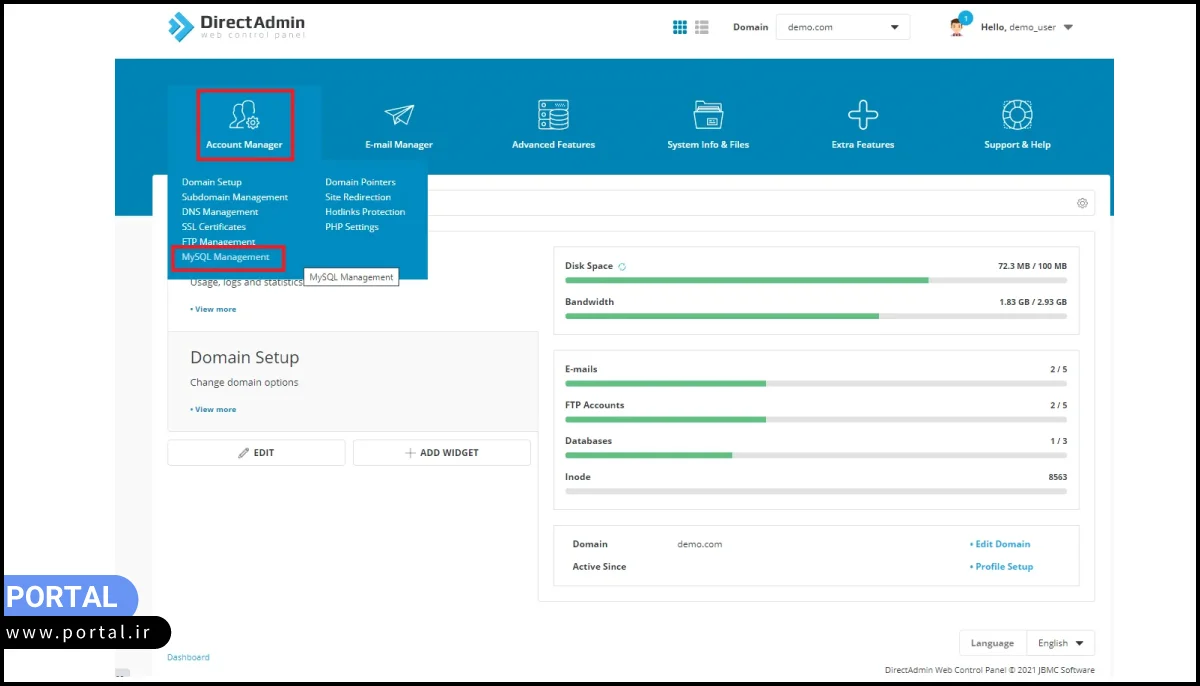The image size is (1200, 686).
Task: Select MySQL Management menu entry
Action: (x=226, y=257)
